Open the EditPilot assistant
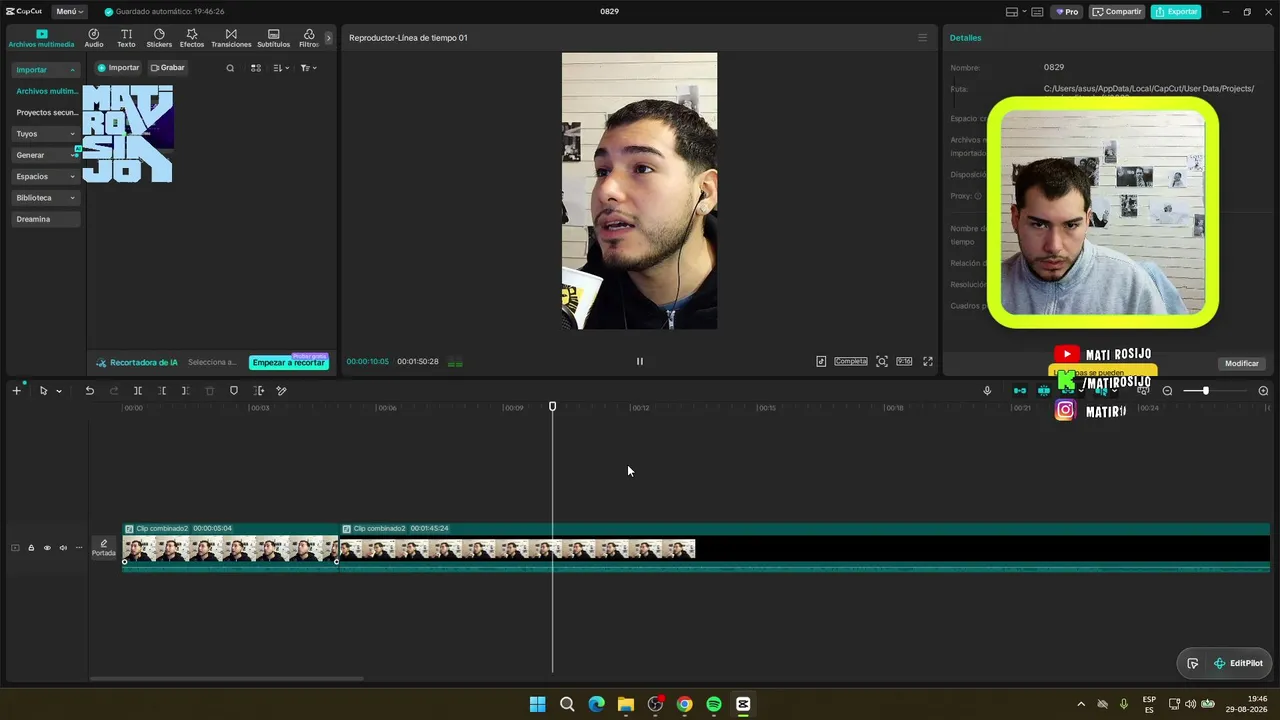Image resolution: width=1280 pixels, height=720 pixels. point(1238,663)
